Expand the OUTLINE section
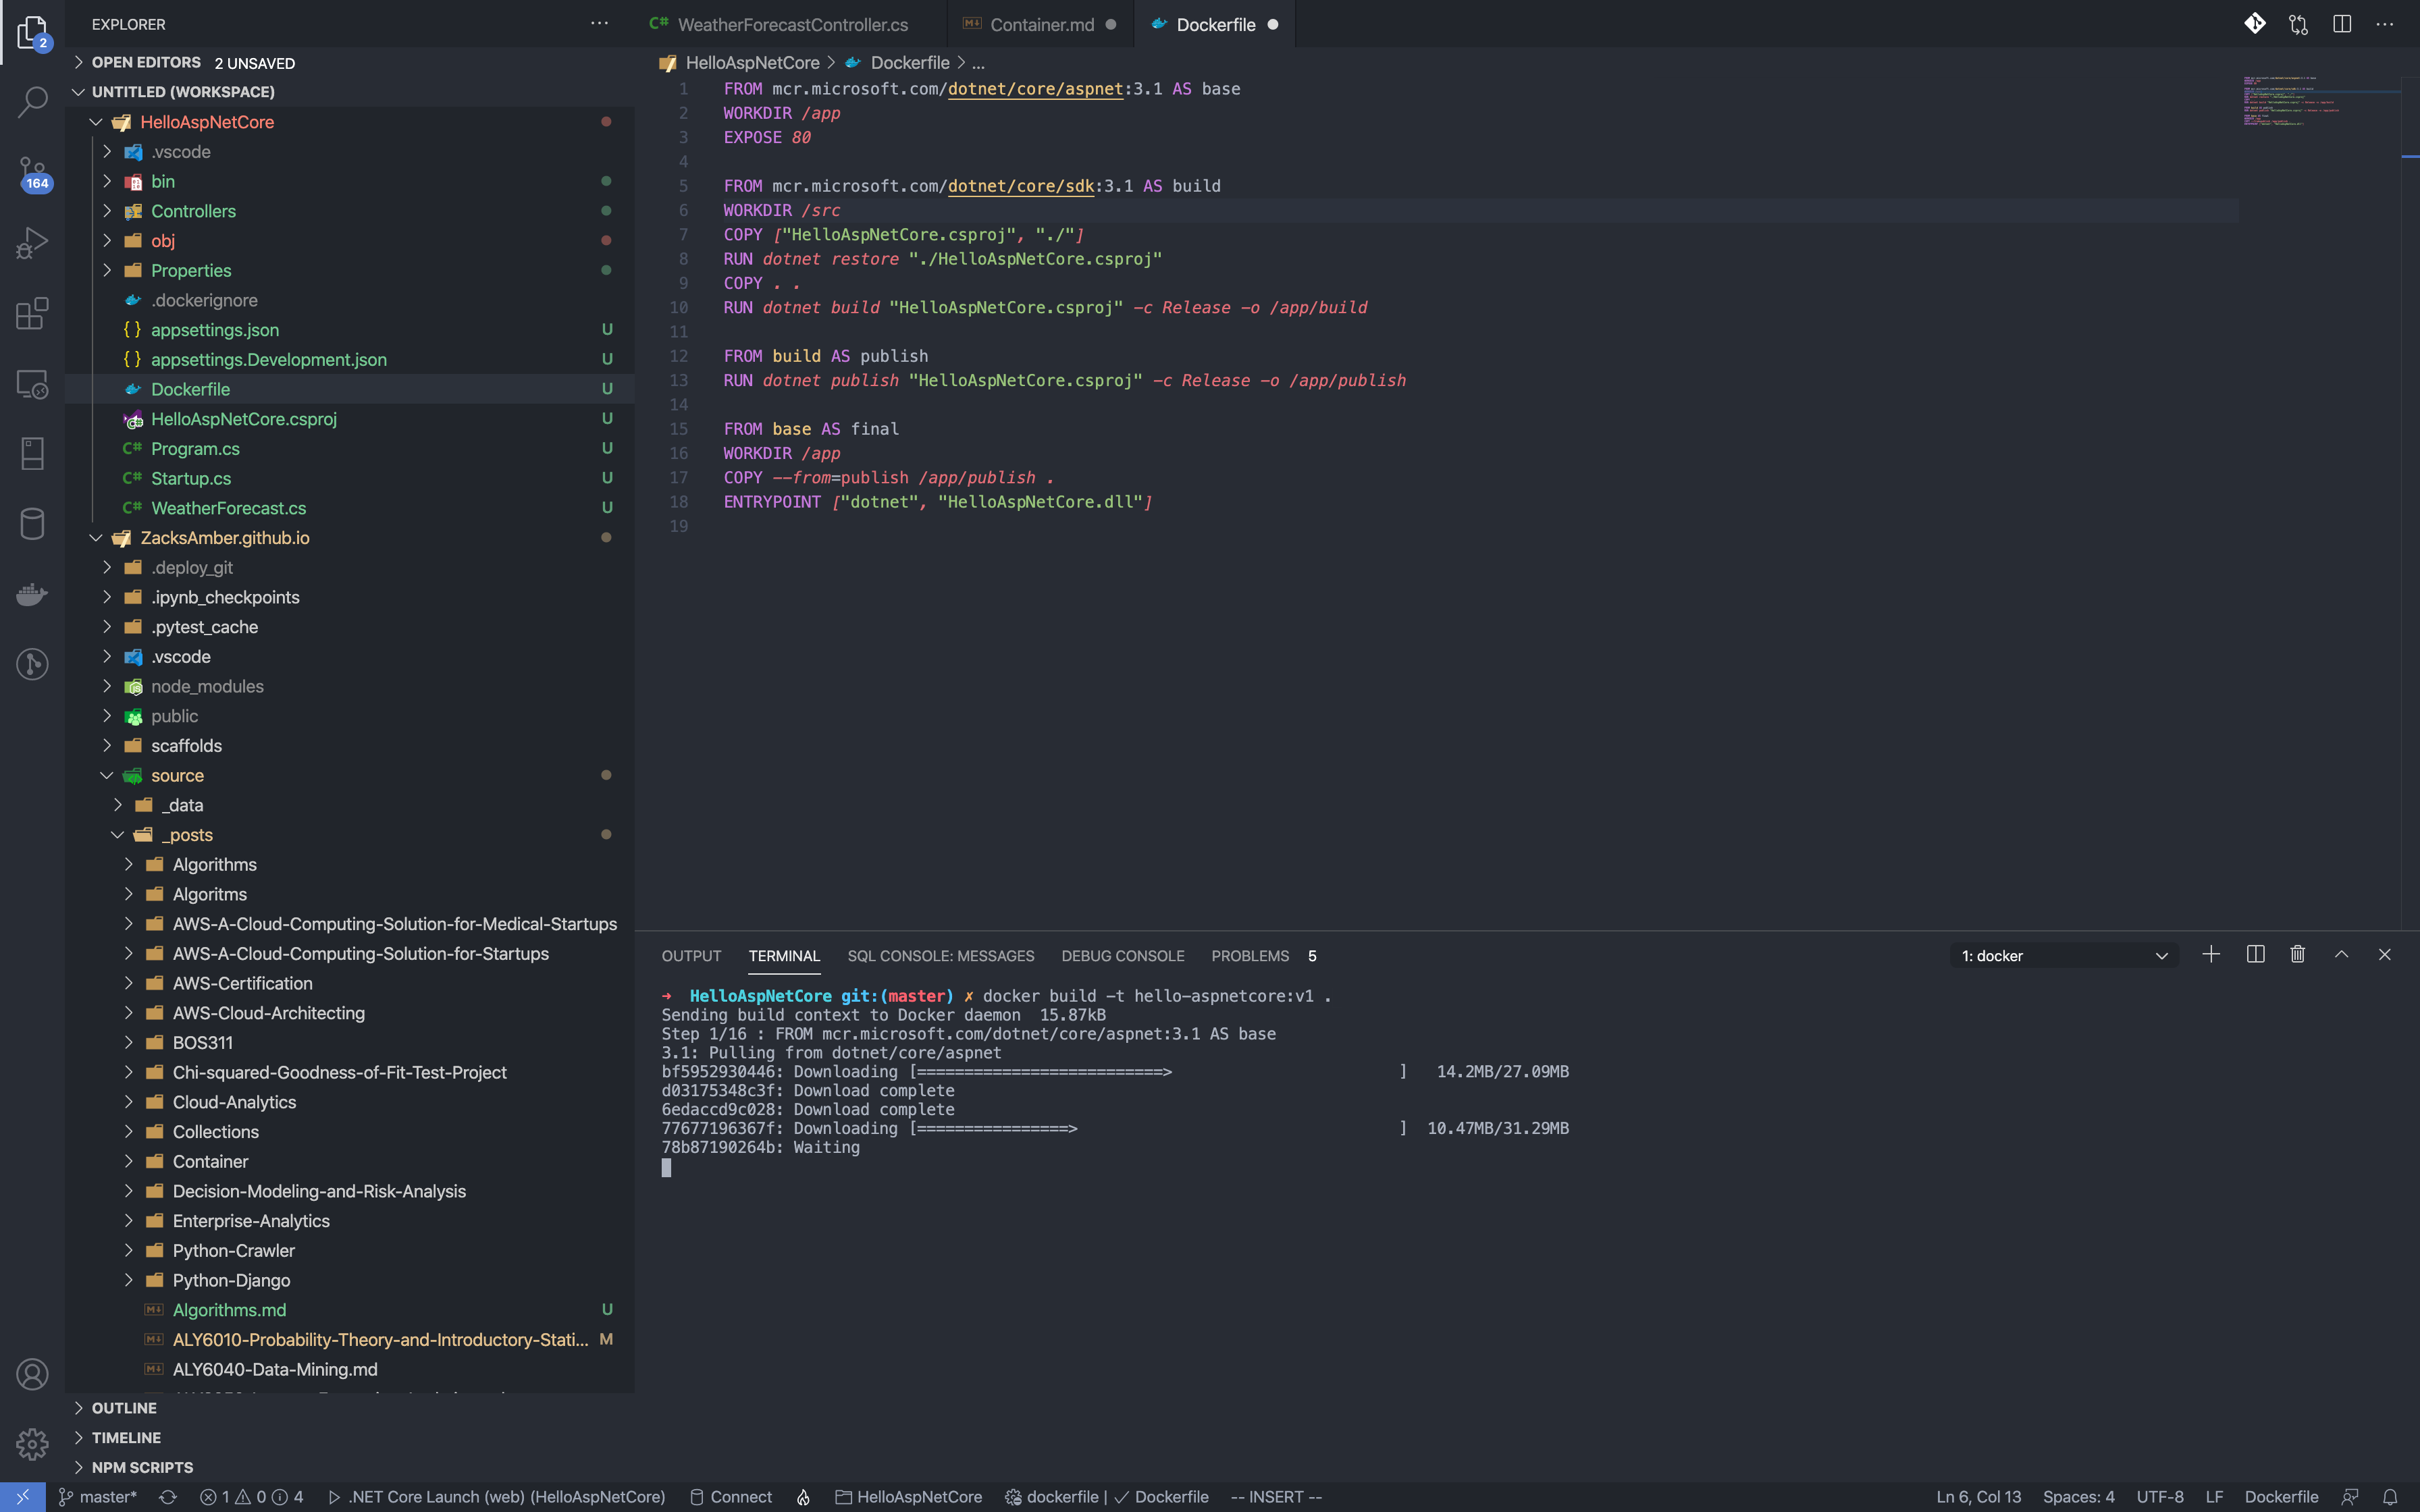2420x1512 pixels. tap(124, 1408)
